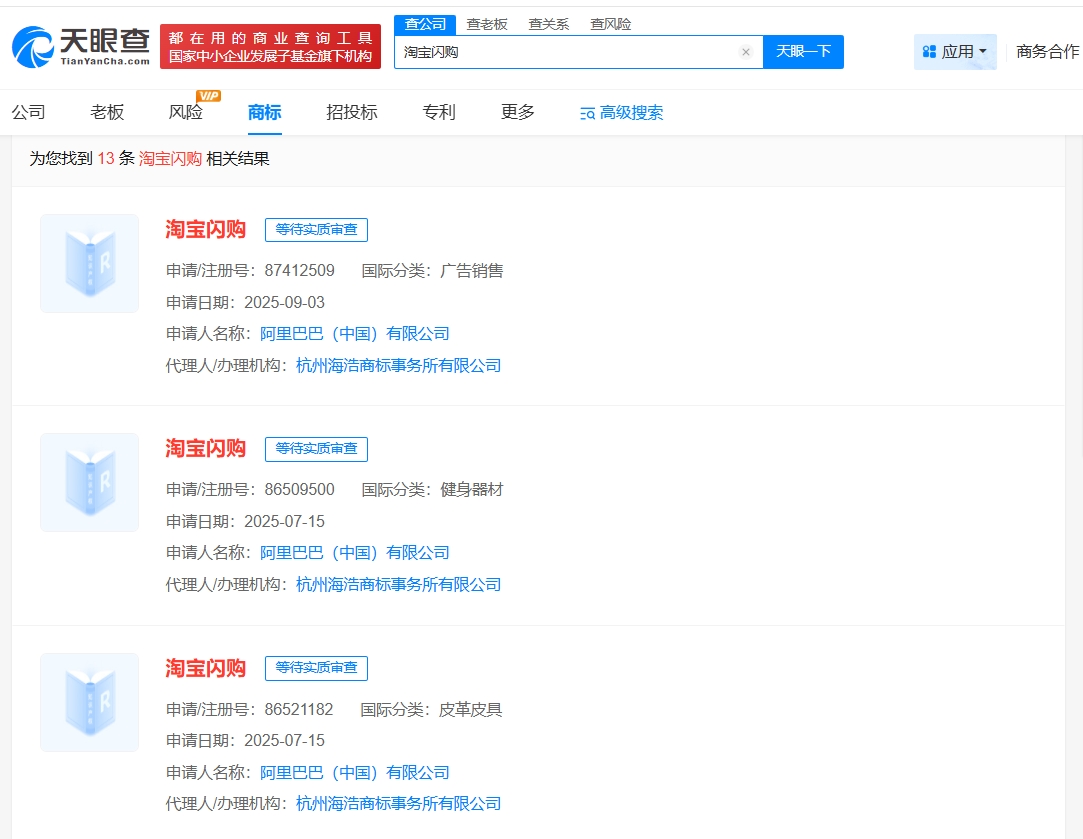This screenshot has height=839, width=1083.
Task: Open the first trademark thumbnail image
Action: pyautogui.click(x=89, y=263)
